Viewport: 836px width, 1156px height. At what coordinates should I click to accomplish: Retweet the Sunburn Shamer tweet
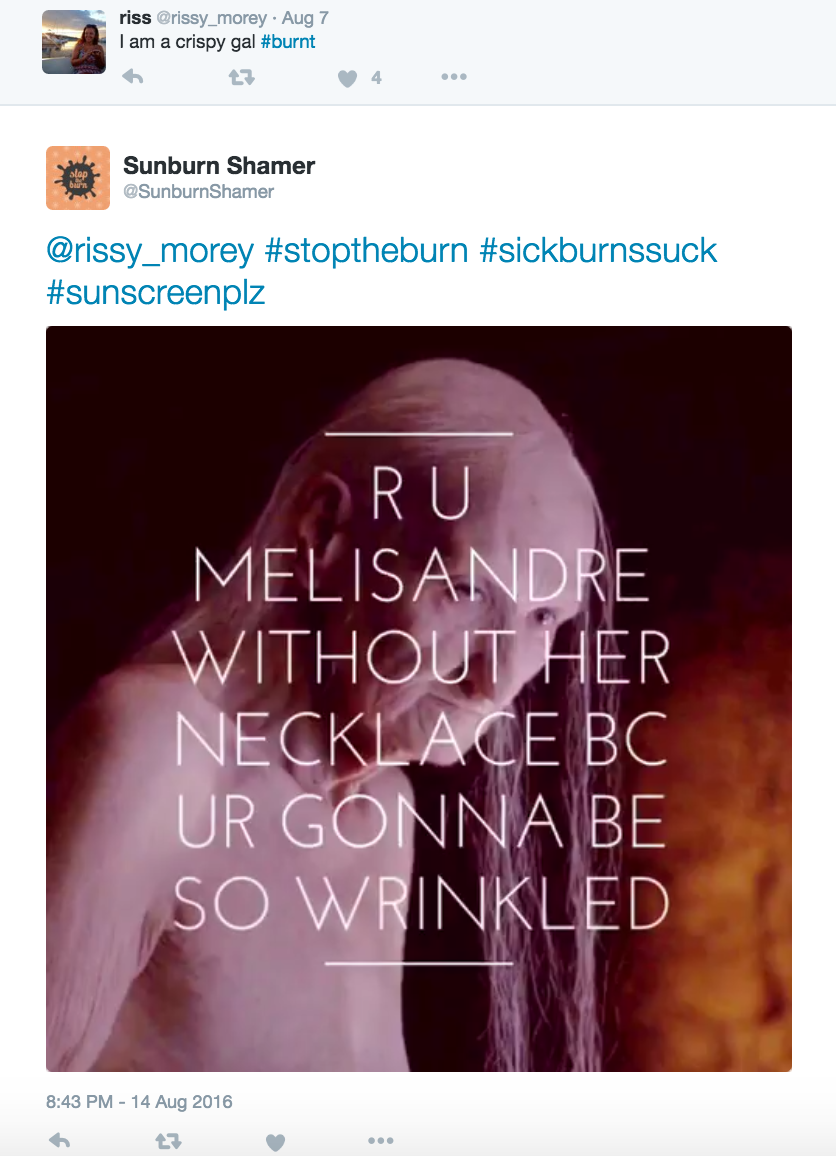click(169, 1141)
